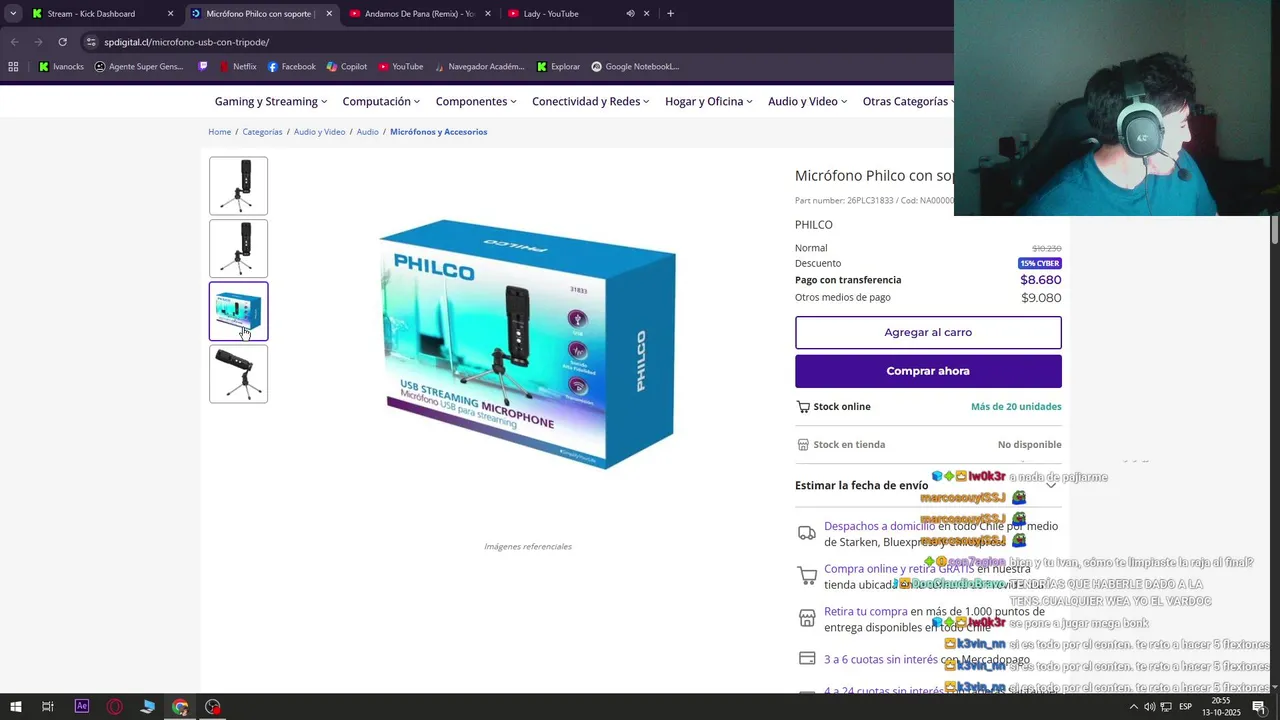
Task: Open a new browser tab
Action: 670,14
